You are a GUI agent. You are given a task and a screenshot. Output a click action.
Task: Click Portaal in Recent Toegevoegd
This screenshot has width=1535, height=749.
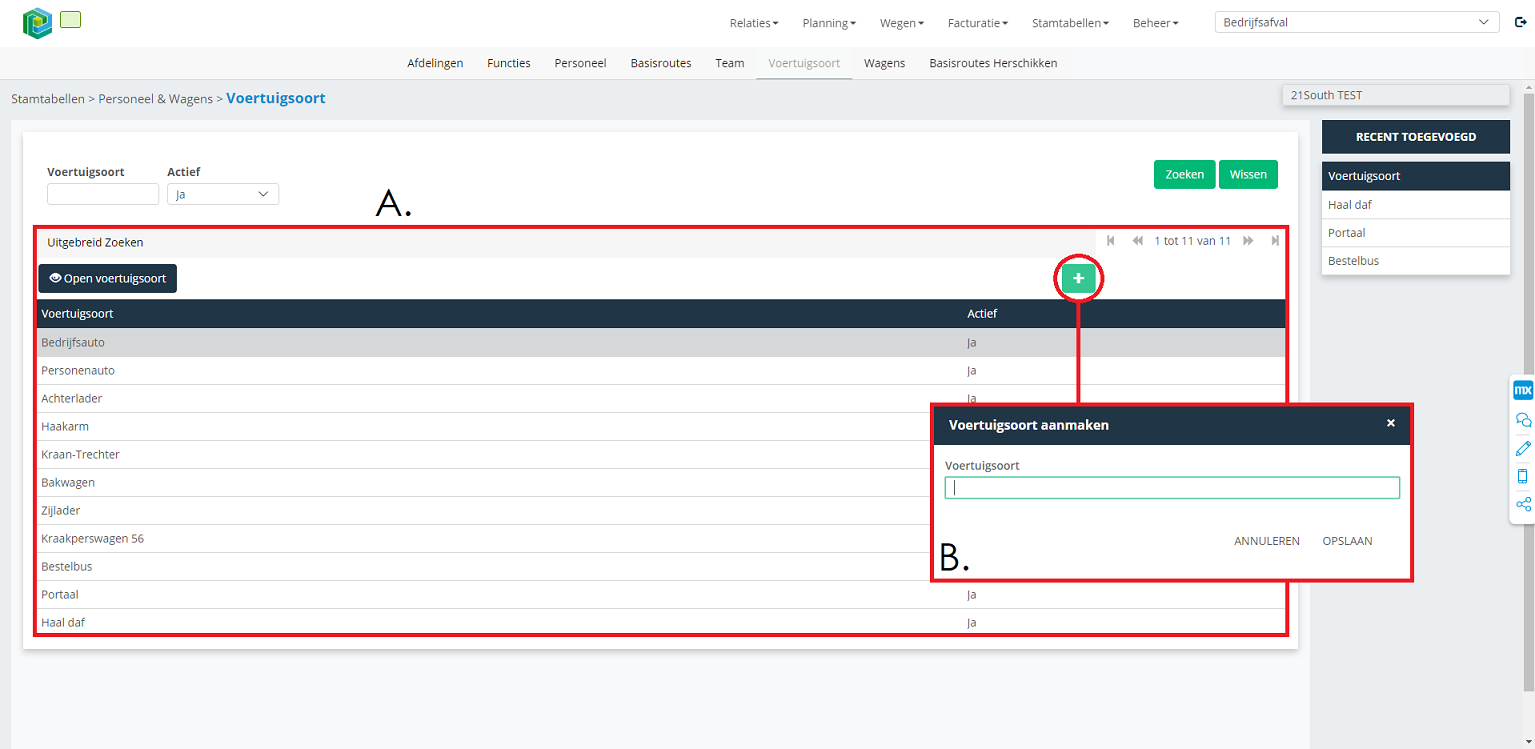1415,232
